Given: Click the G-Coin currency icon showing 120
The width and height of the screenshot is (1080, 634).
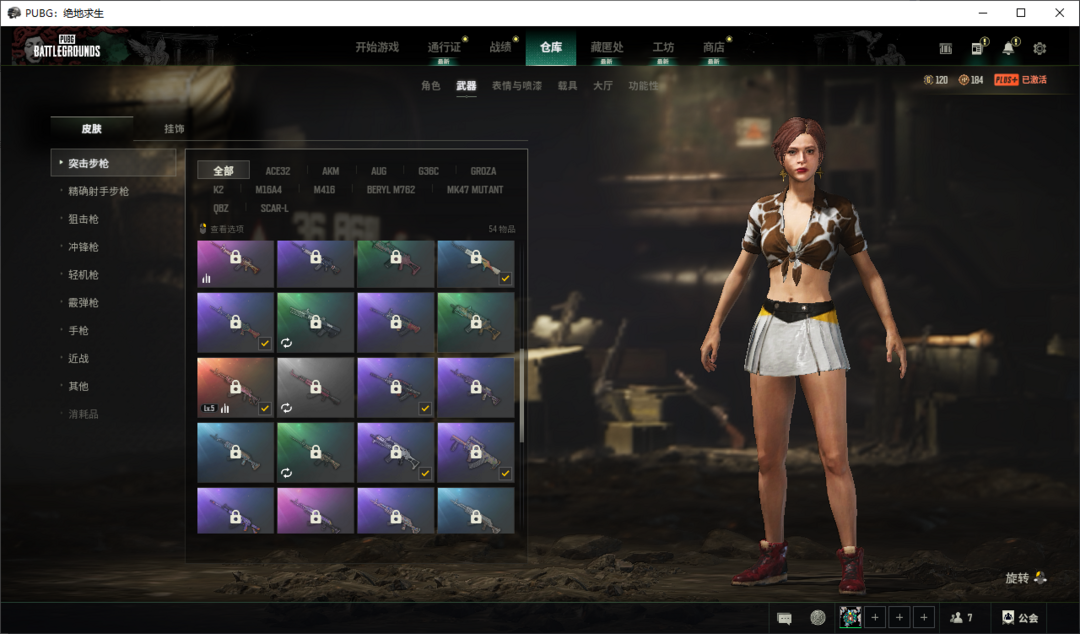Looking at the screenshot, I should coord(928,80).
